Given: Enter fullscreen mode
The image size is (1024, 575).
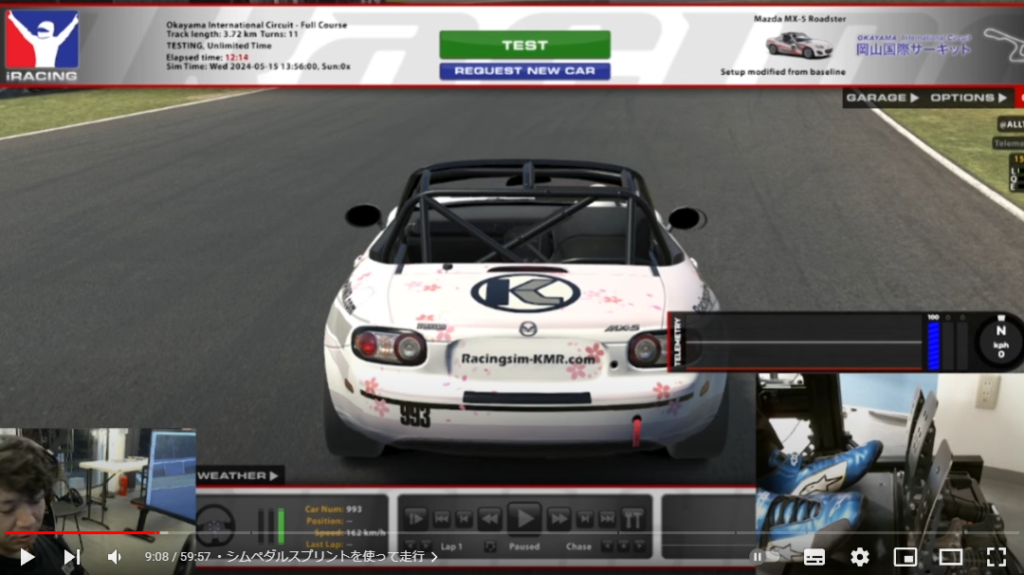Looking at the screenshot, I should pos(996,557).
